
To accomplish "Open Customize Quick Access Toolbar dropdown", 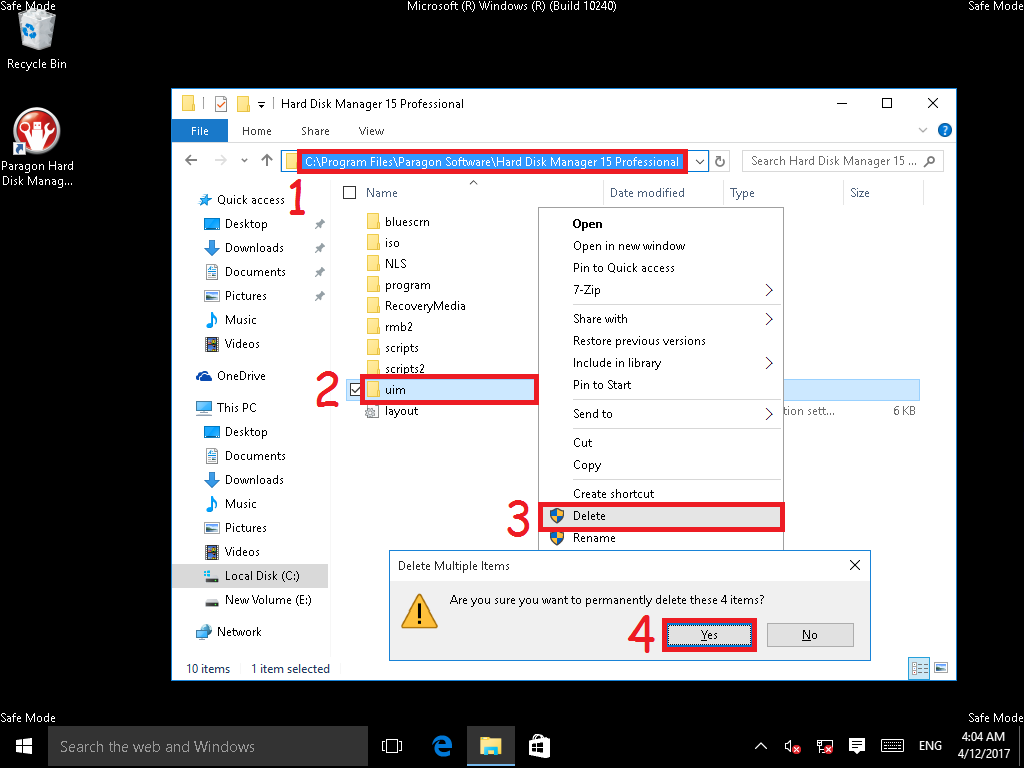I will tap(261, 104).
